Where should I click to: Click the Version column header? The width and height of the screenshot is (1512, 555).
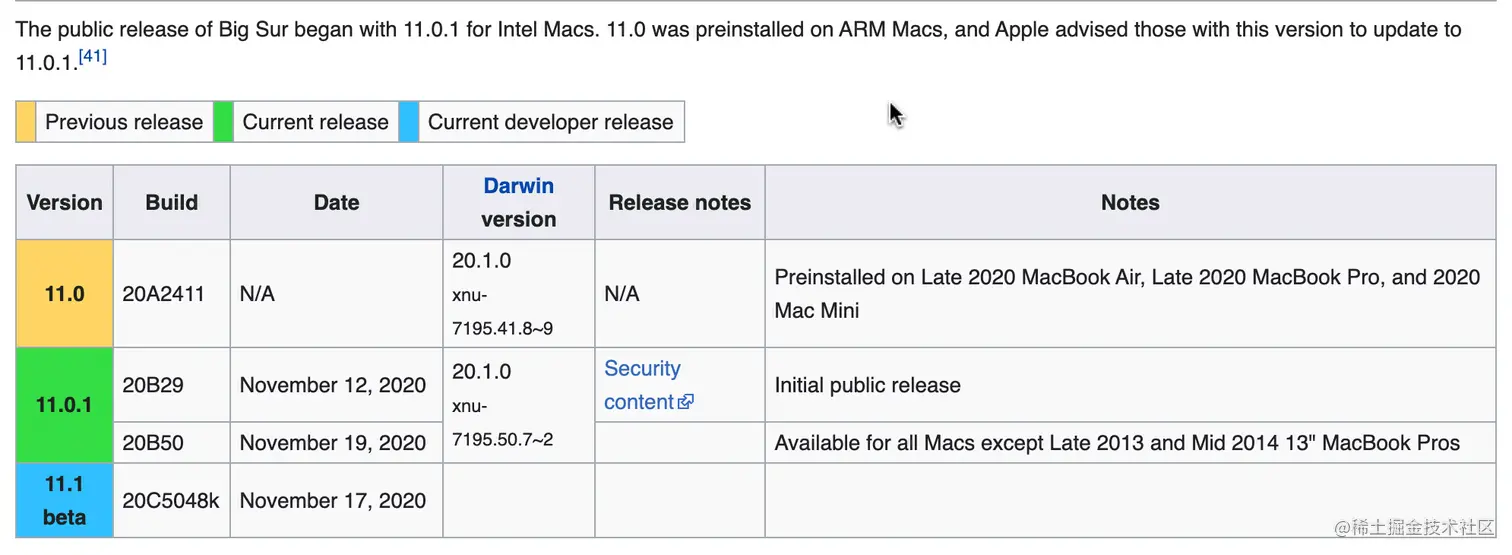click(65, 202)
